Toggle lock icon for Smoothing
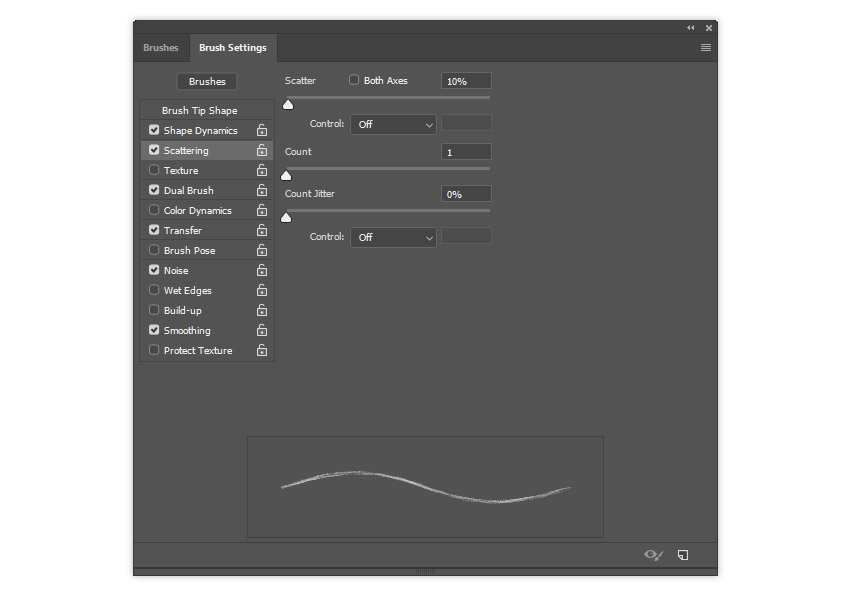850x596 pixels. pos(262,330)
